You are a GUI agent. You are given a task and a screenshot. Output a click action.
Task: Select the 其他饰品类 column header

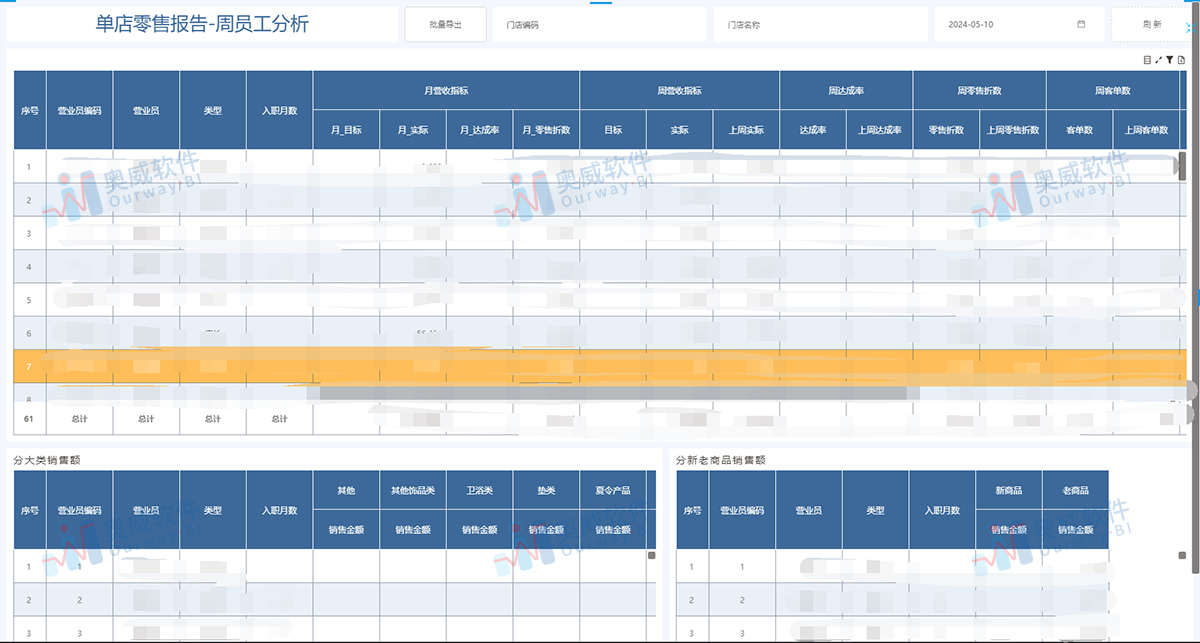click(x=413, y=491)
